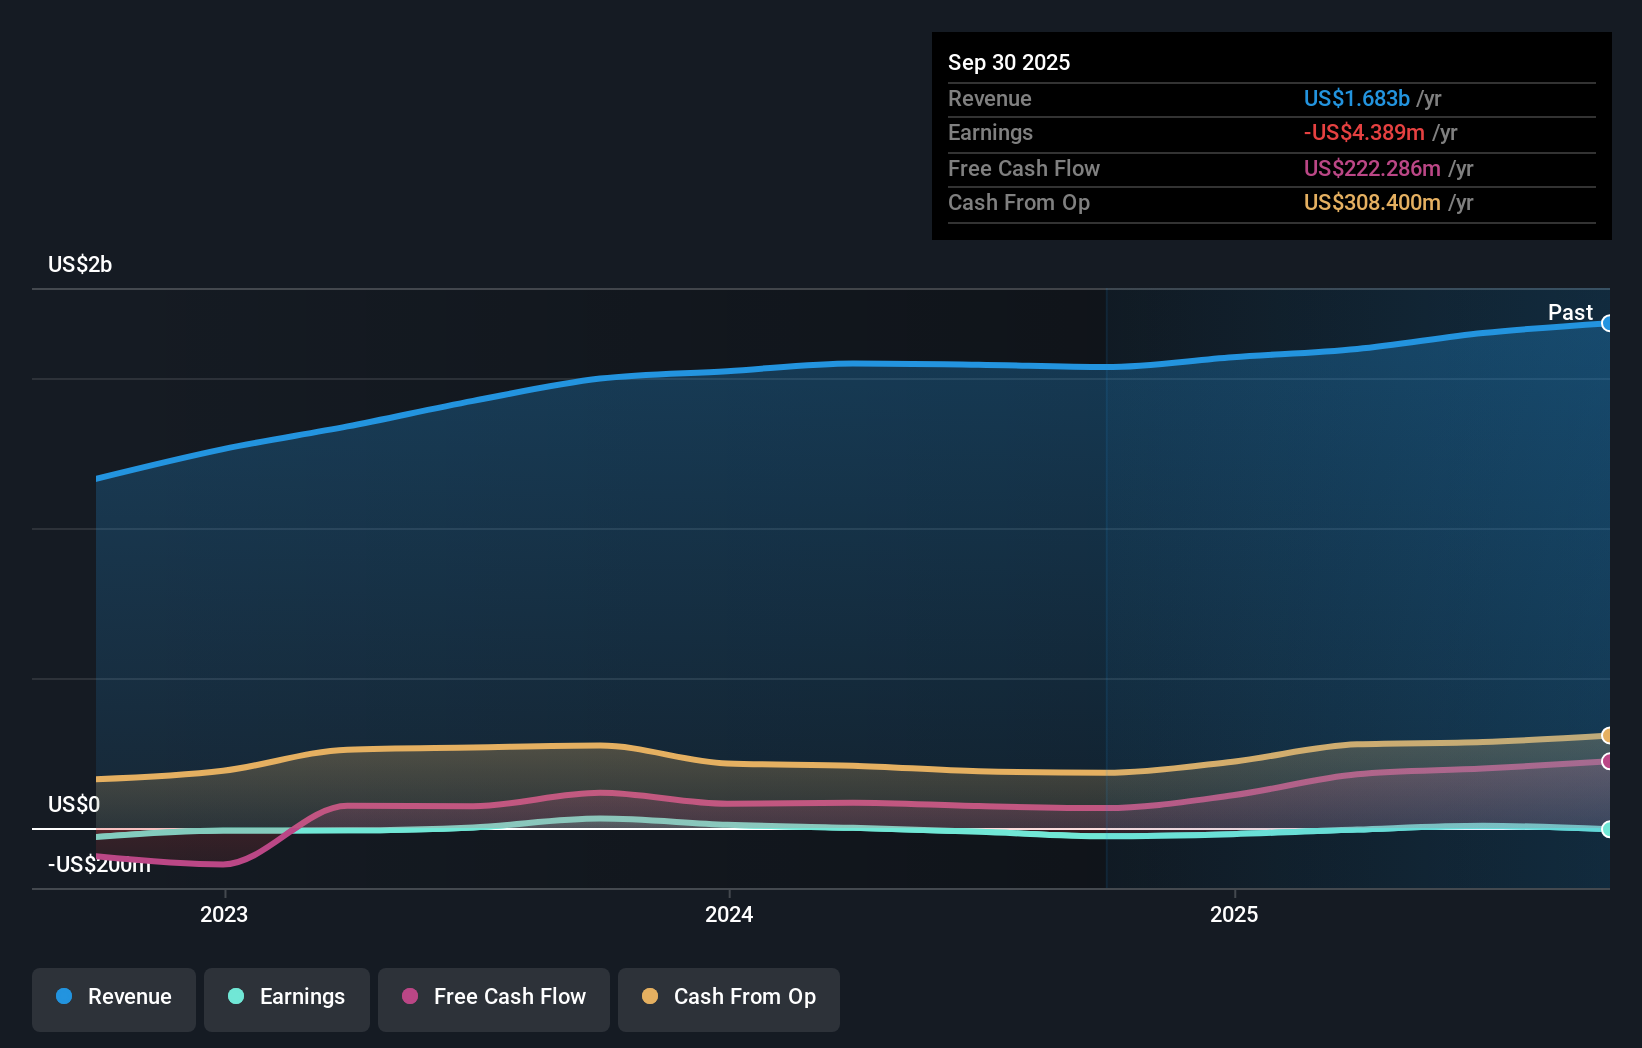
Task: Expand the Sep 30 2025 tooltip details
Action: coord(1009,62)
